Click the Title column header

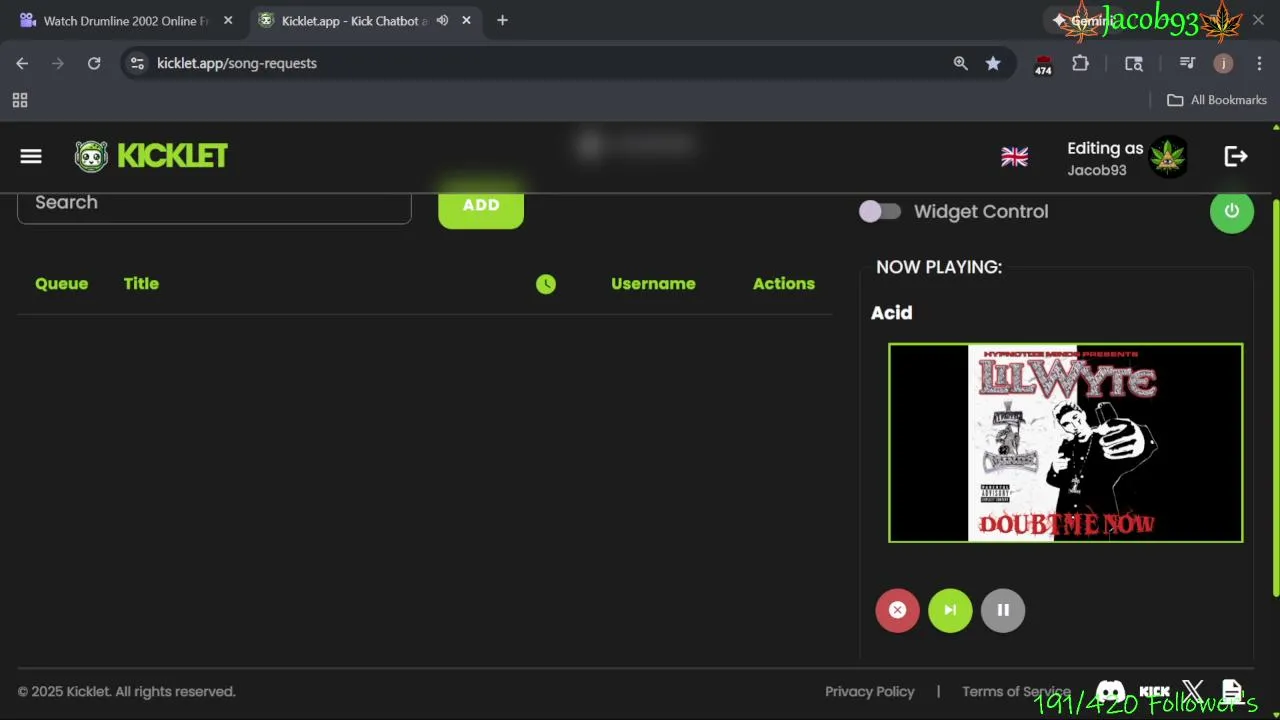click(141, 284)
